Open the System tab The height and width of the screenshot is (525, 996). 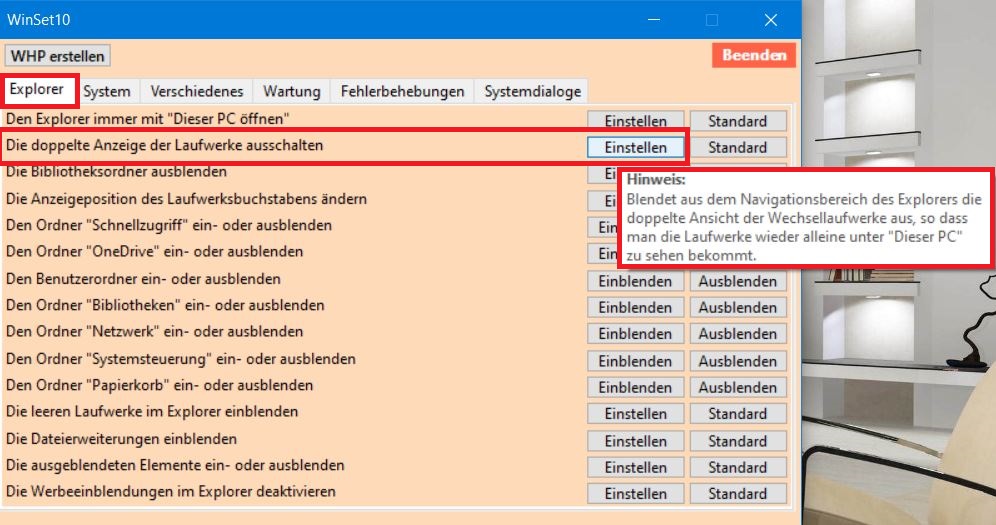click(x=107, y=91)
